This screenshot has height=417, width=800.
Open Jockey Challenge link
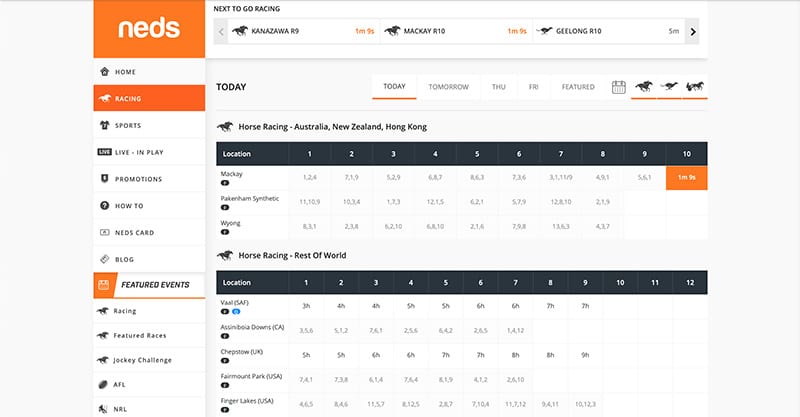149,360
